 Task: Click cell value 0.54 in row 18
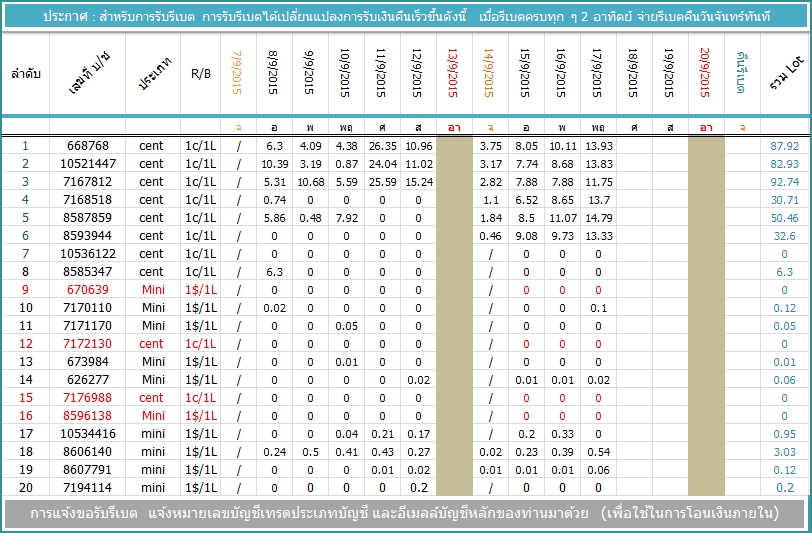point(599,452)
